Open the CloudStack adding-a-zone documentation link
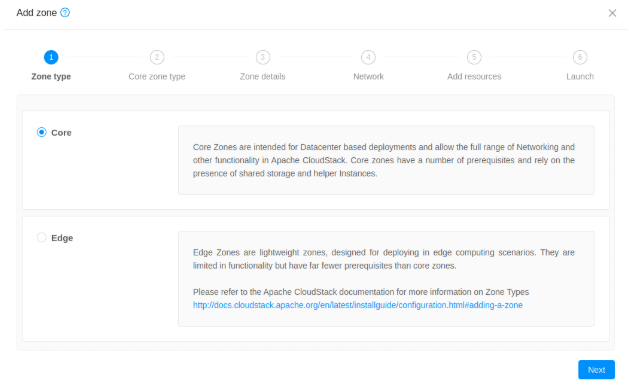The image size is (629, 387). point(357,305)
